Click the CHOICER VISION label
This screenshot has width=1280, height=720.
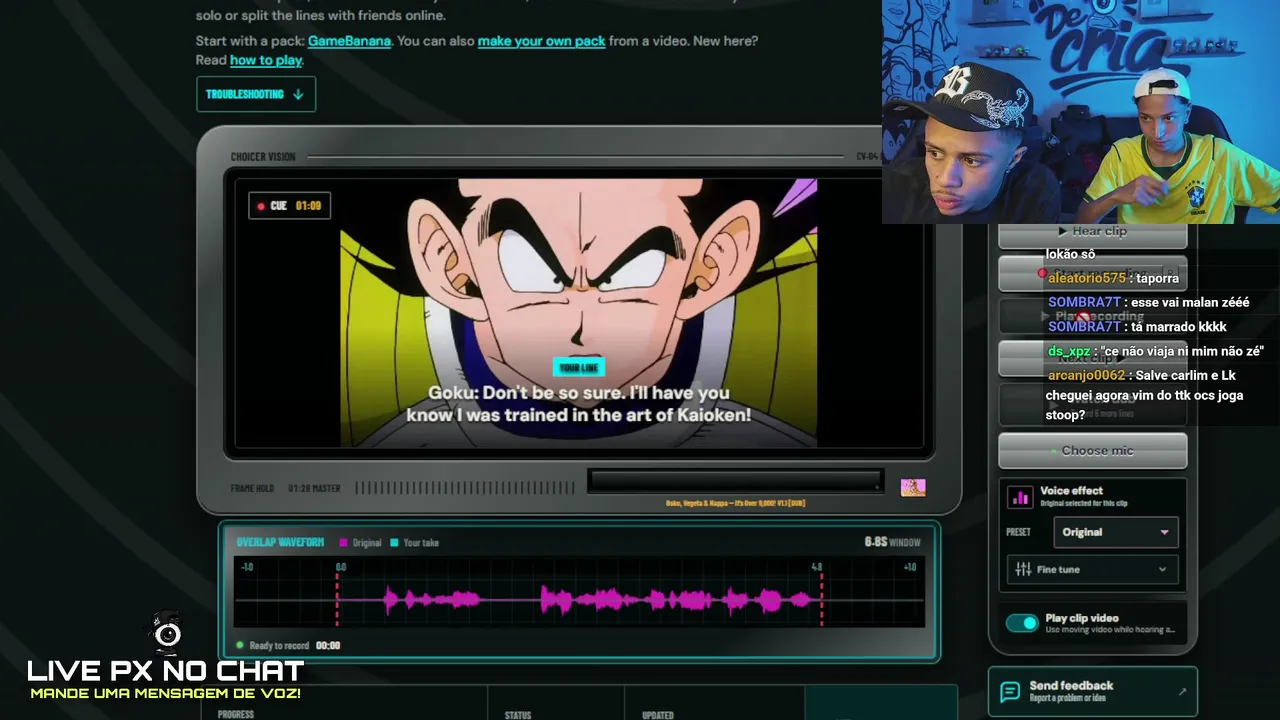point(263,157)
